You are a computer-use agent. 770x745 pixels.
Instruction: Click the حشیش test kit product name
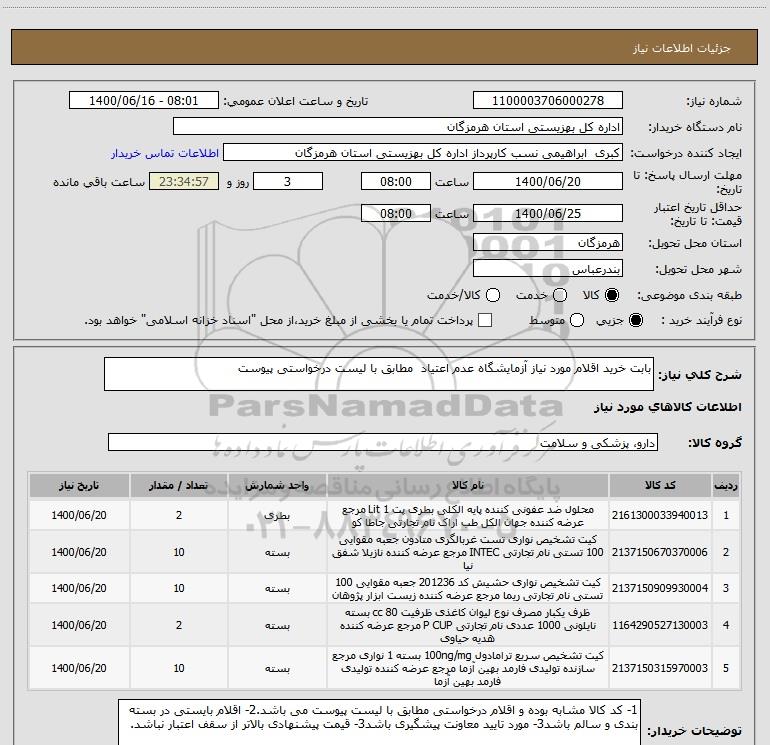468,589
